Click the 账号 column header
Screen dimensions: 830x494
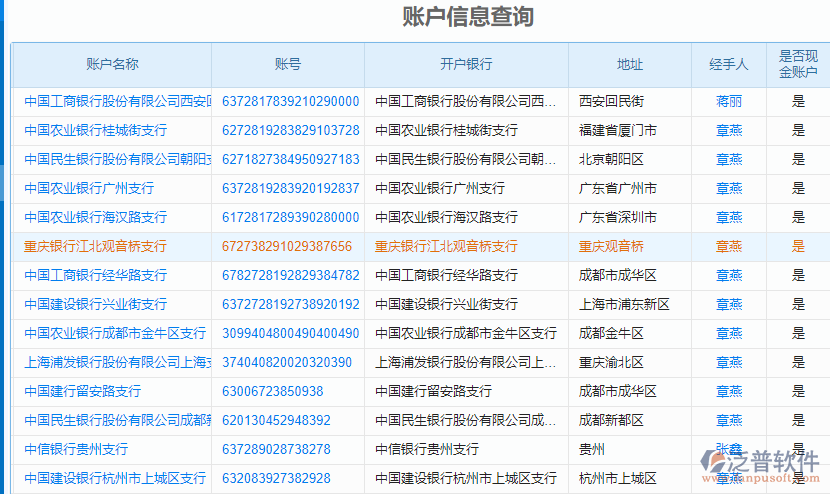pos(288,65)
